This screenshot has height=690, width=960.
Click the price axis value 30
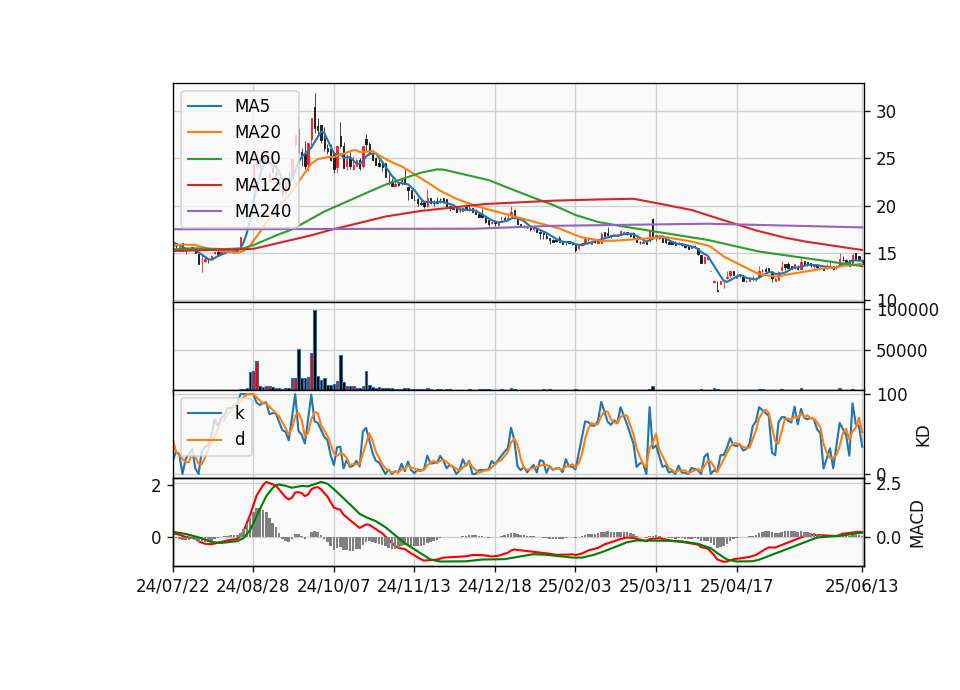(885, 111)
